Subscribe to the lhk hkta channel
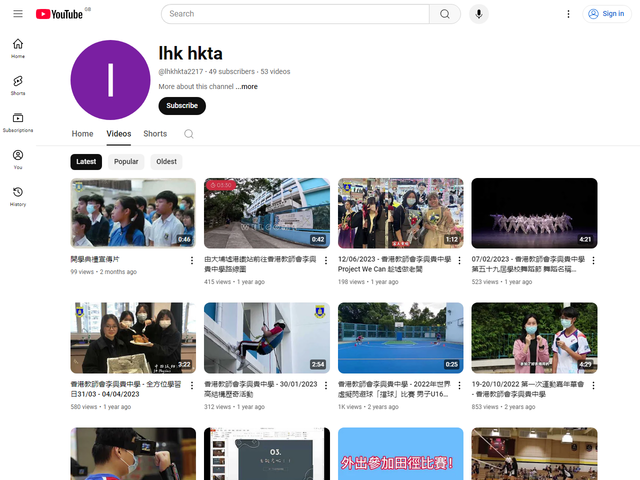The height and width of the screenshot is (480, 640). 182,105
